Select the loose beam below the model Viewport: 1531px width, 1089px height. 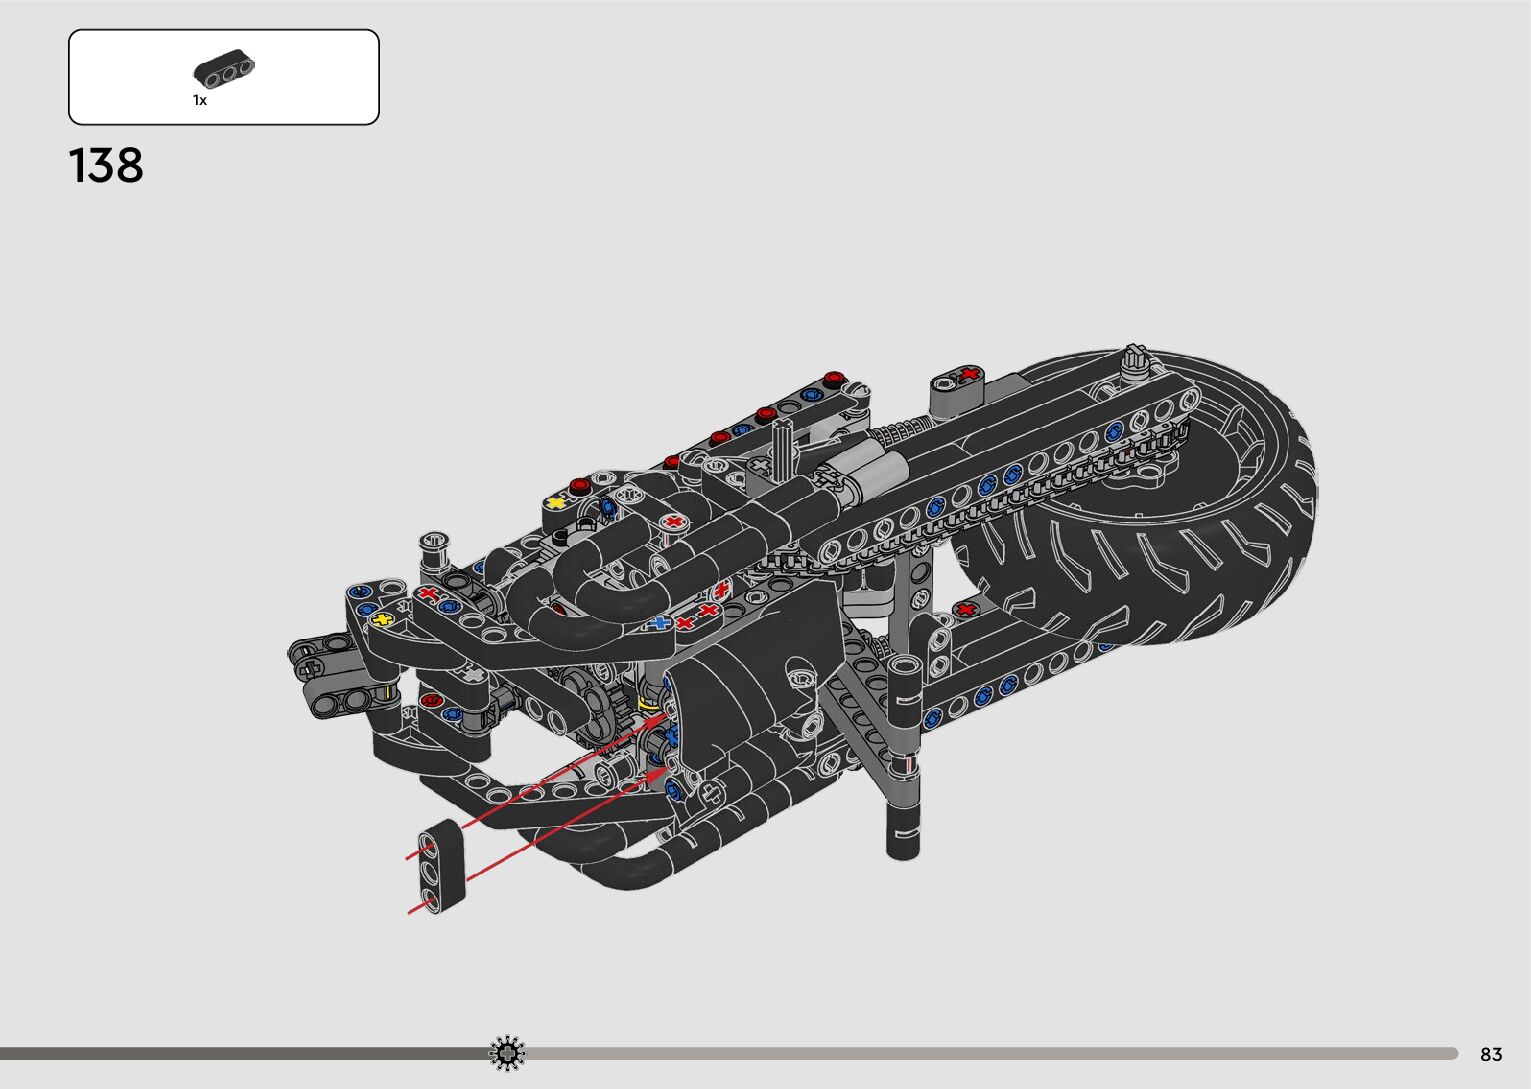442,865
